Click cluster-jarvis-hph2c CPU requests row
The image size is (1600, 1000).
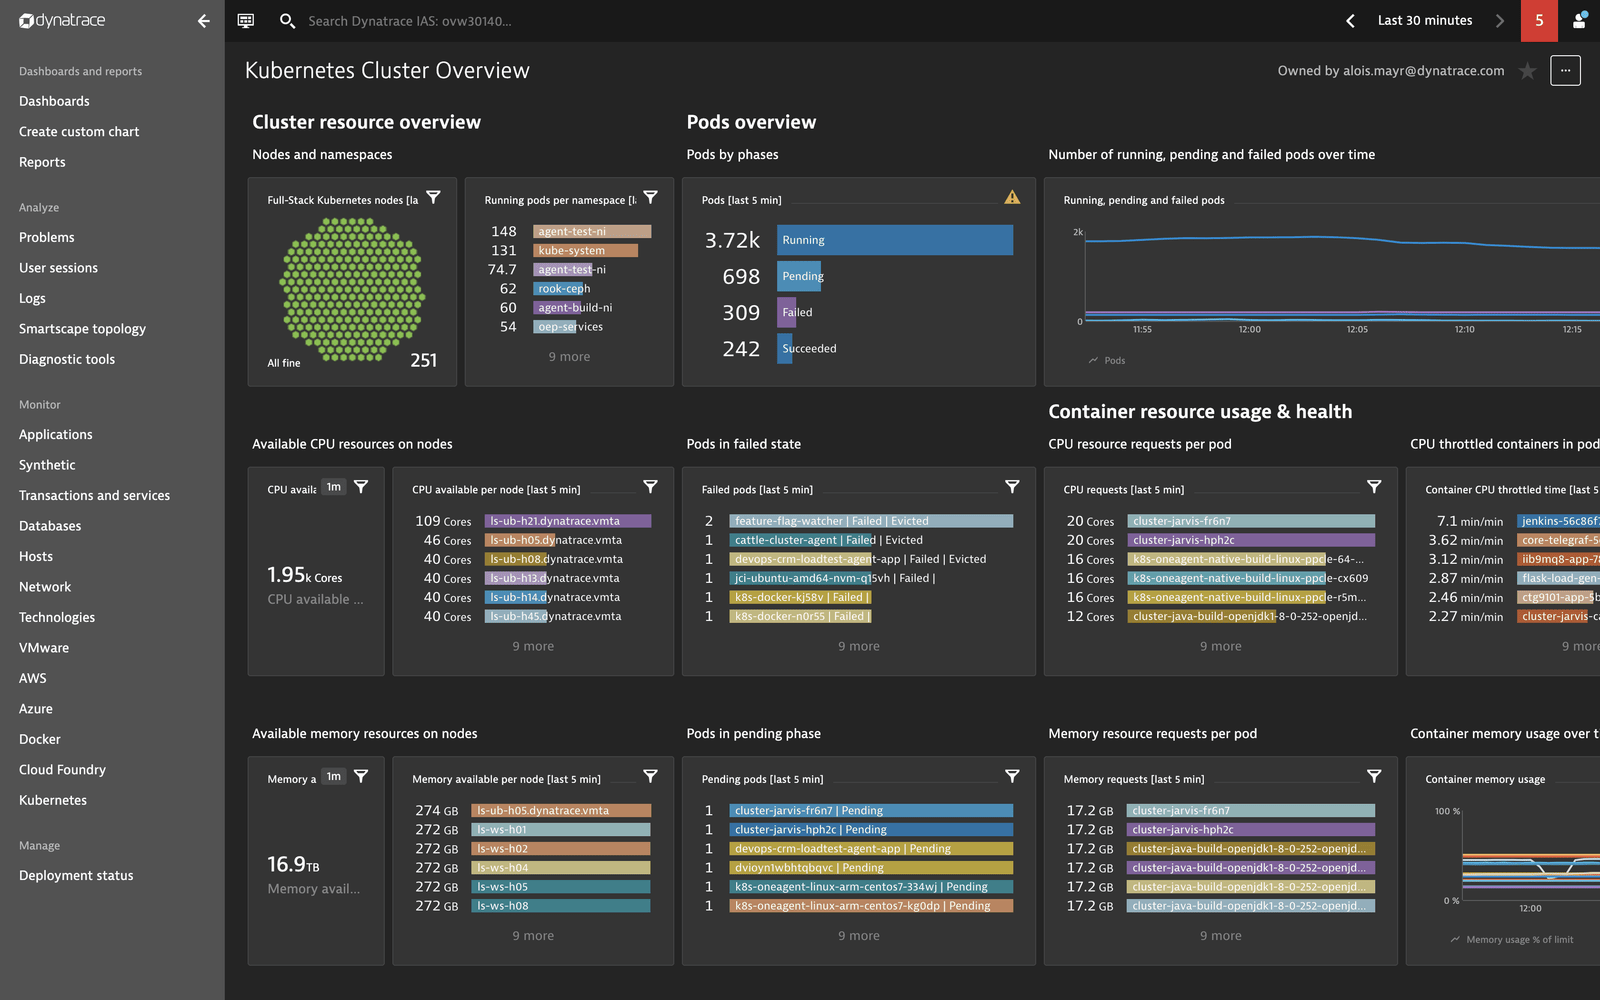1221,540
